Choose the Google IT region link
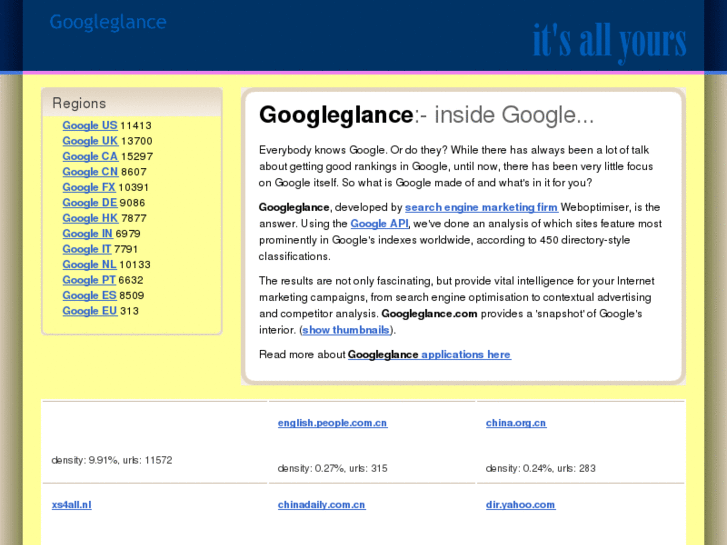 tap(87, 249)
